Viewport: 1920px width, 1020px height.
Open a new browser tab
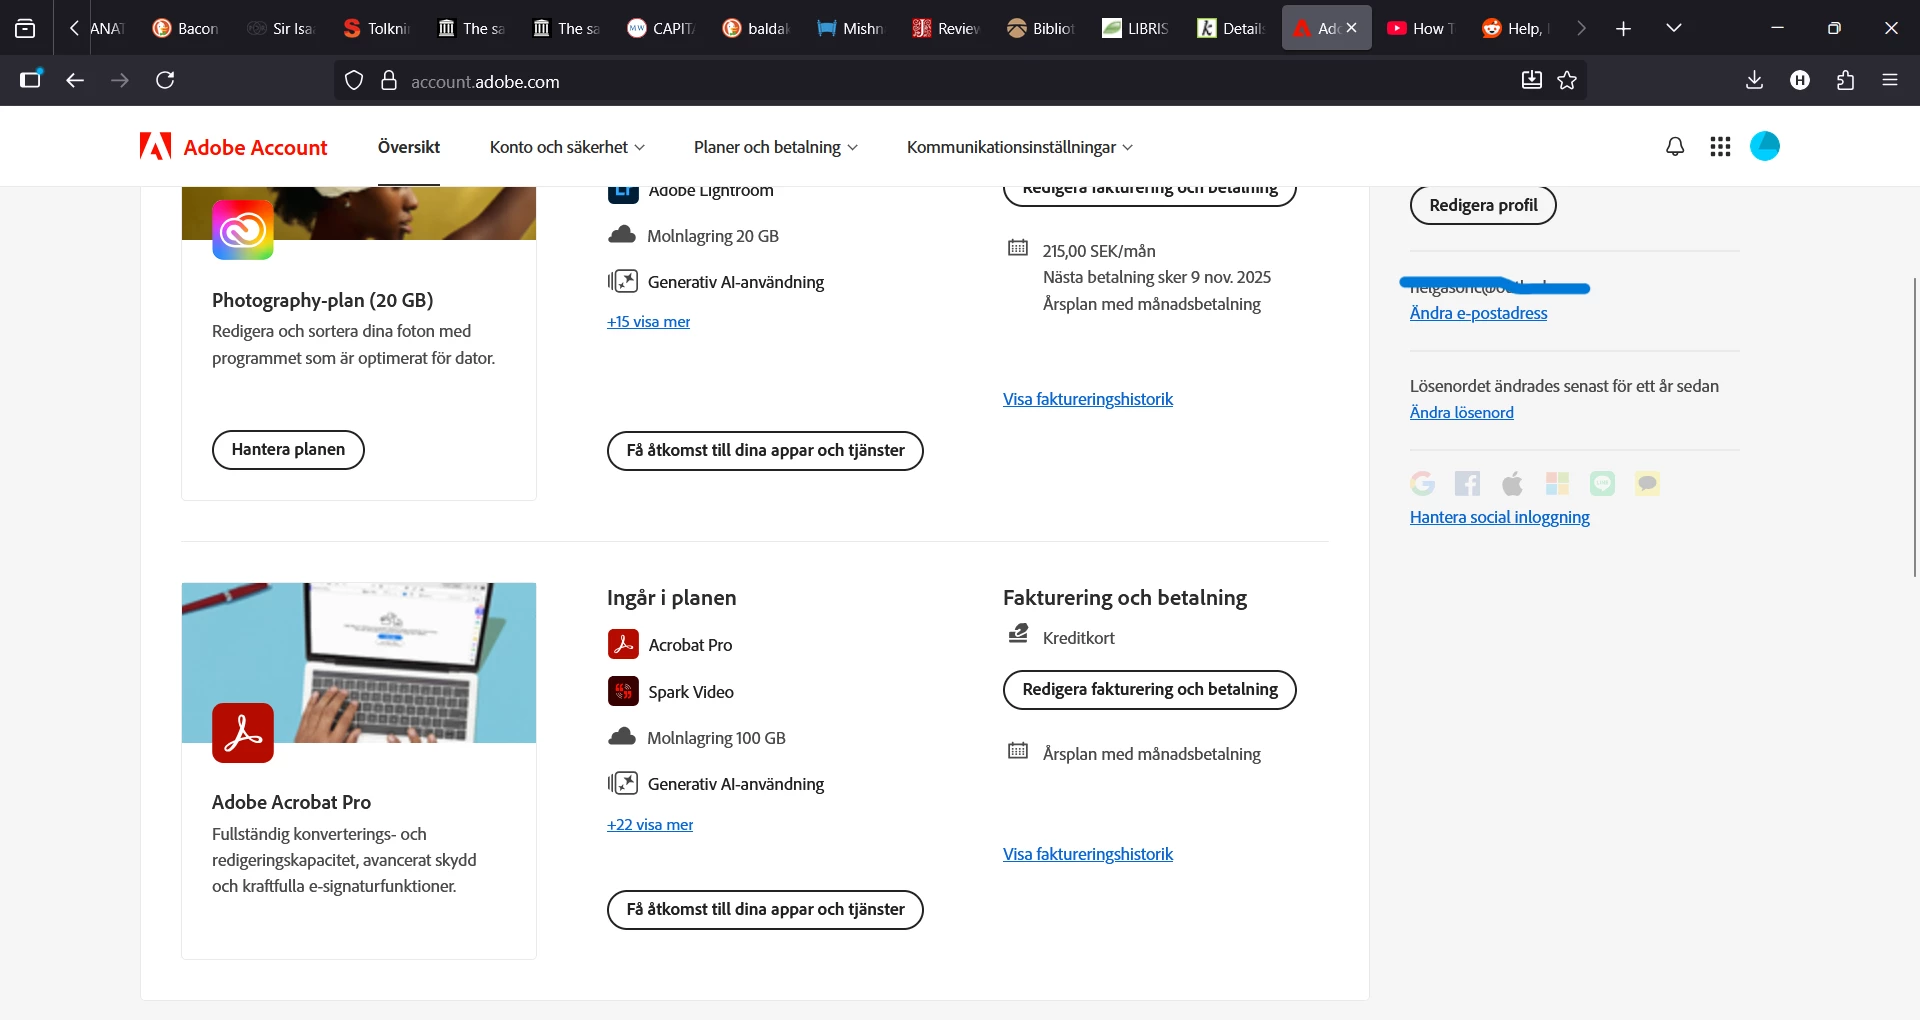(1623, 28)
